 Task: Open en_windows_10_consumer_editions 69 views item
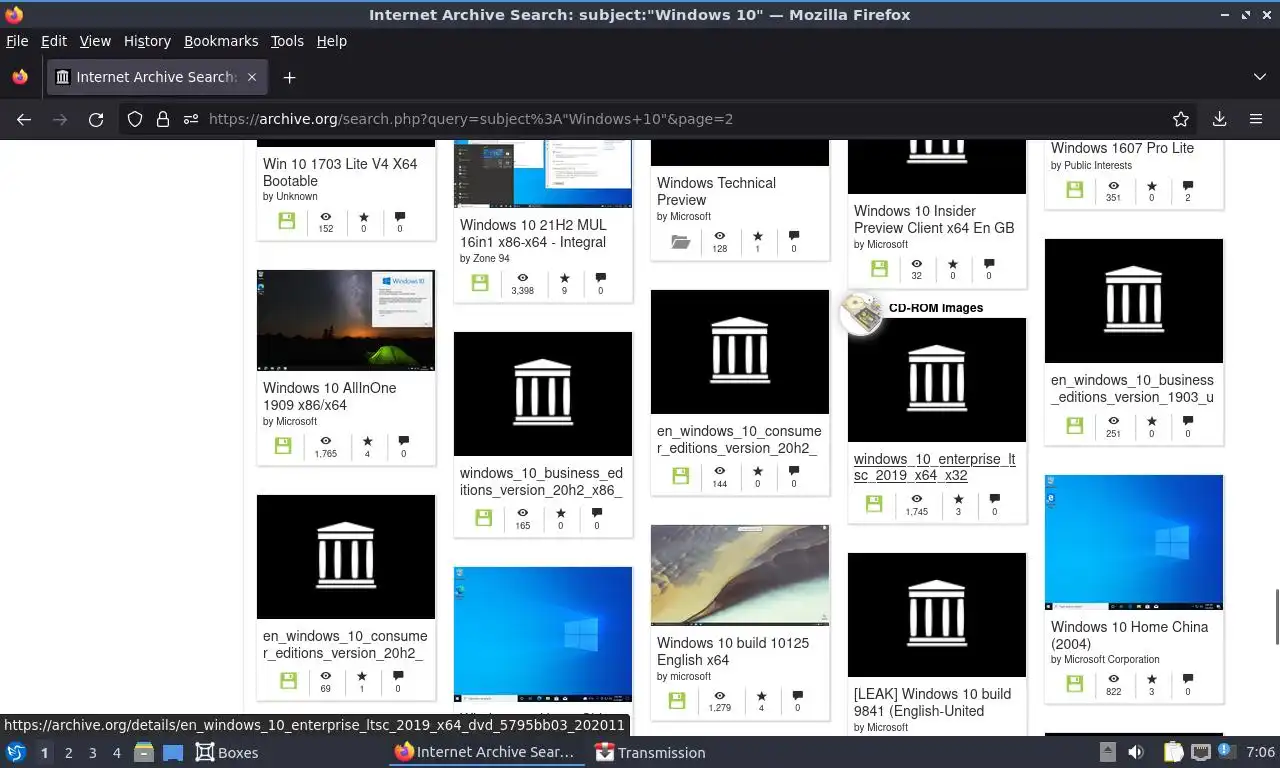pos(345,644)
